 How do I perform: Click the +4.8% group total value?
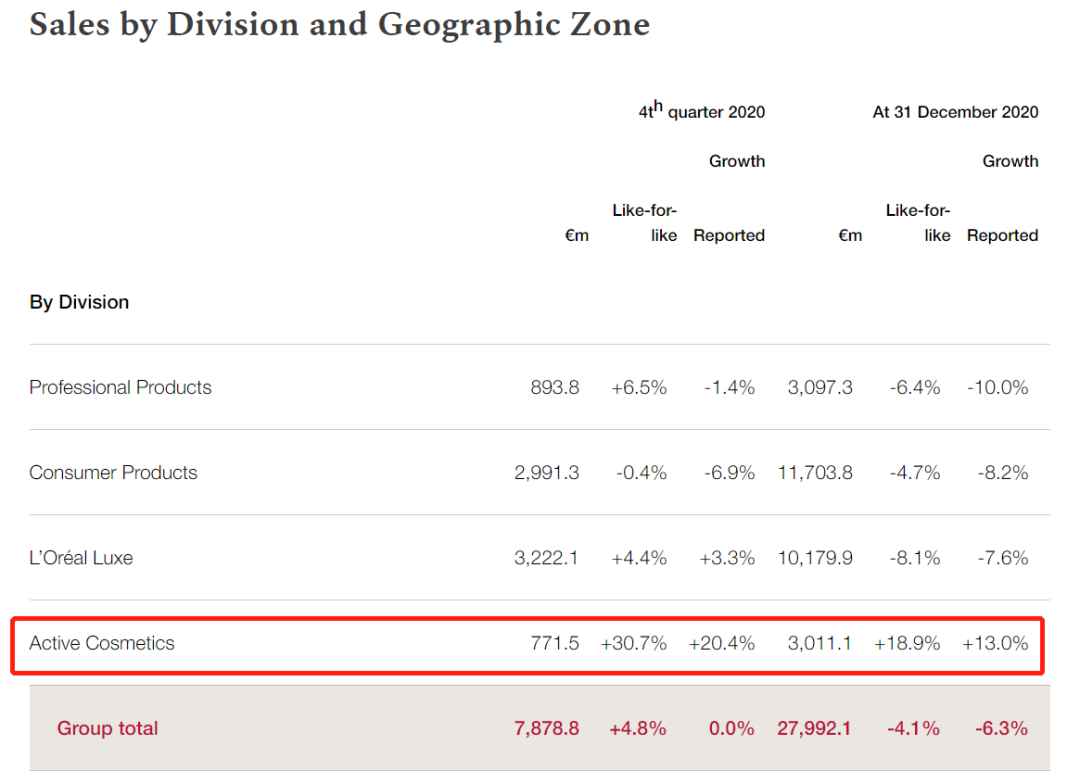click(638, 729)
